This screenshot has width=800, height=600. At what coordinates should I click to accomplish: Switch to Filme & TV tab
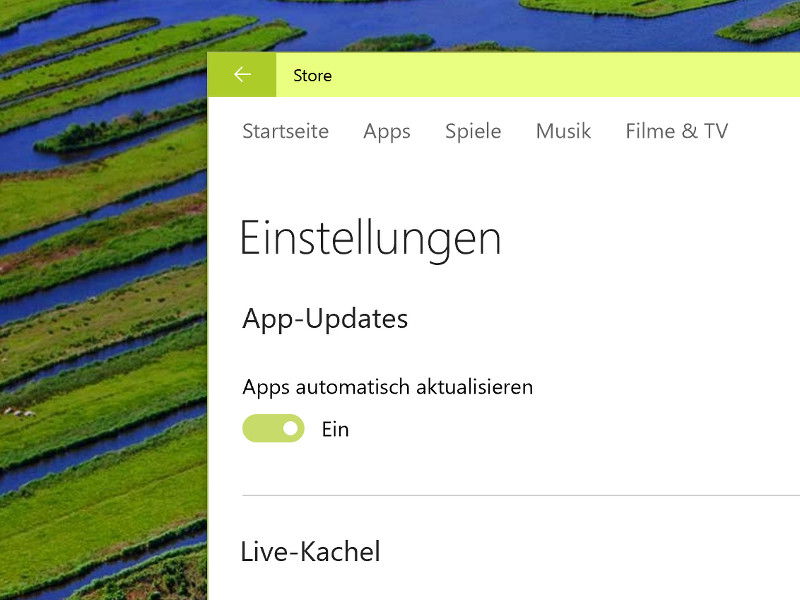(677, 131)
